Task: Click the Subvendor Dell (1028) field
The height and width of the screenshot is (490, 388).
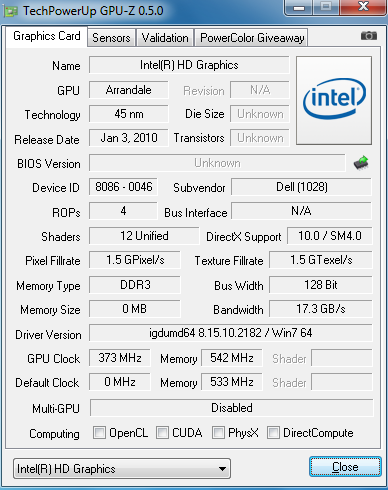Action: pyautogui.click(x=302, y=187)
